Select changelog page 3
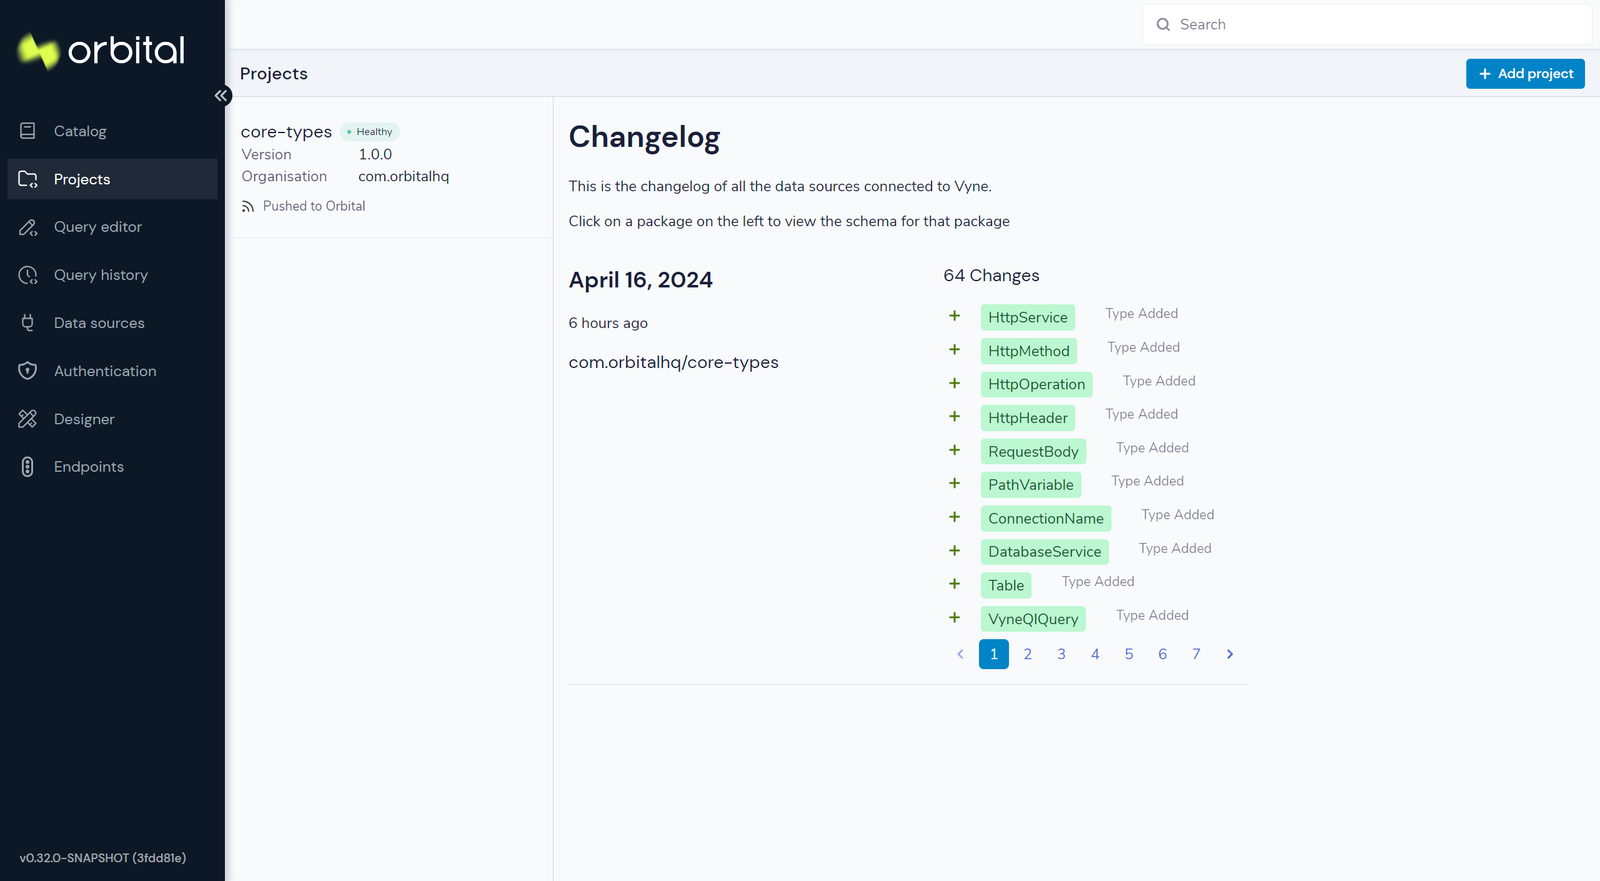This screenshot has width=1600, height=881. coord(1061,654)
